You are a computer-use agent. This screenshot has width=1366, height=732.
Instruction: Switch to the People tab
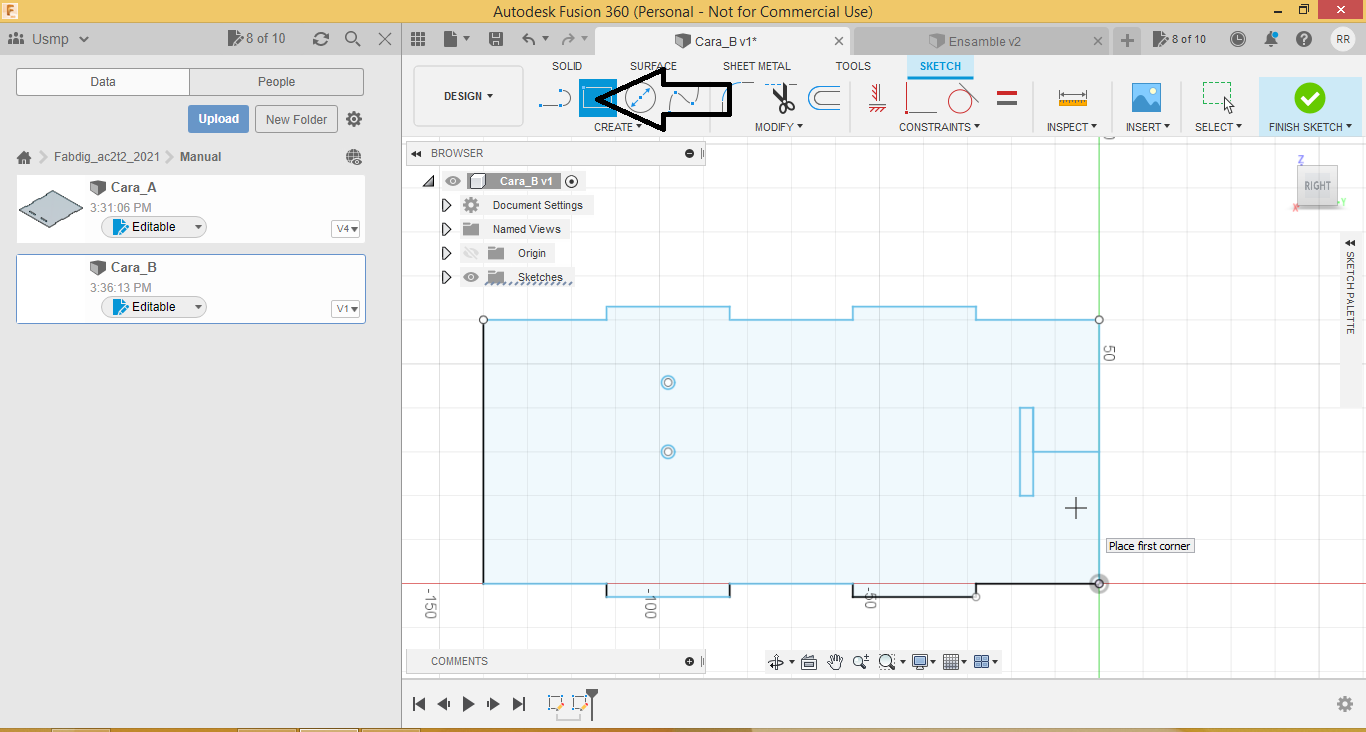point(276,82)
